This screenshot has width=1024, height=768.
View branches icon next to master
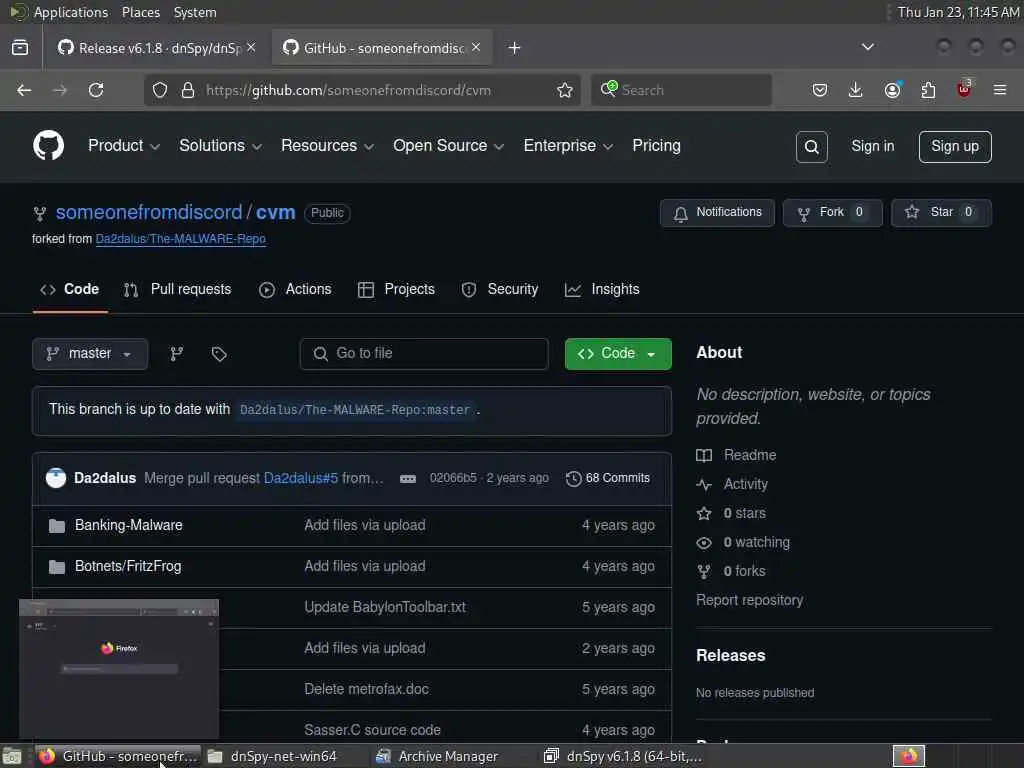click(177, 354)
